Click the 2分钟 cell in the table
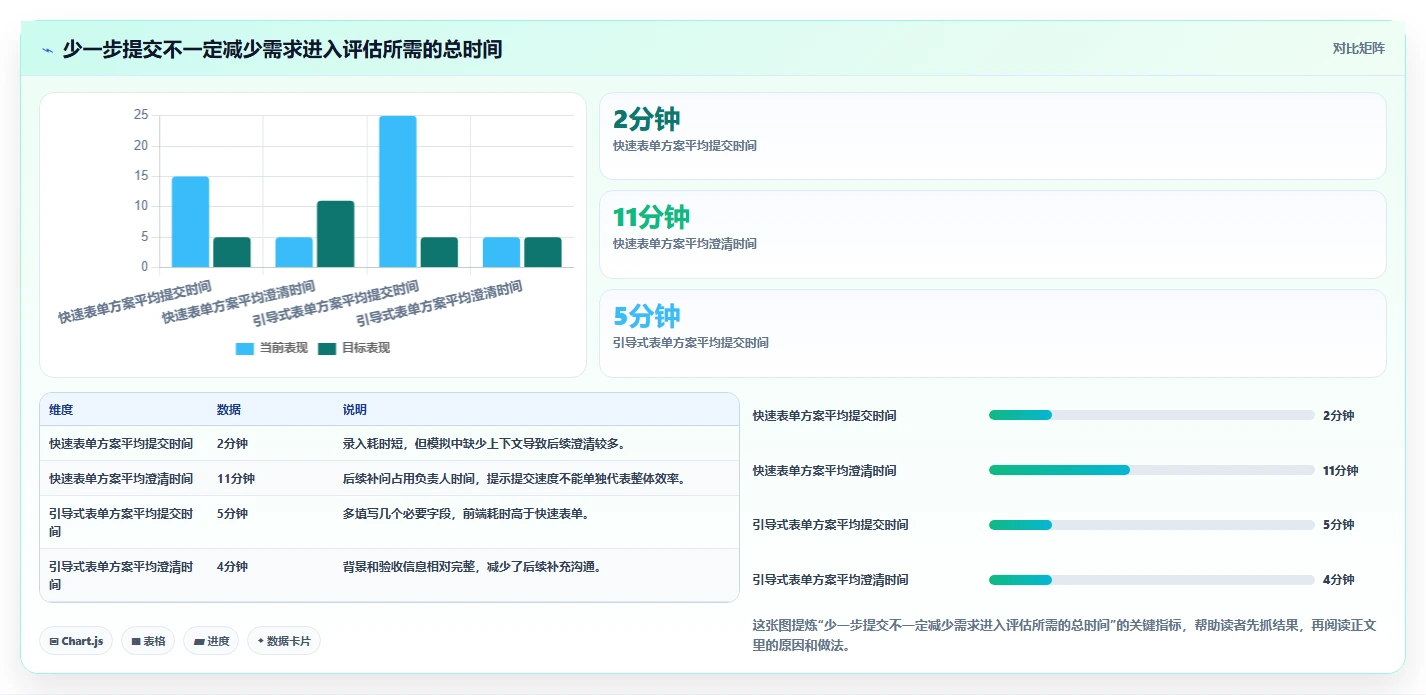Image resolution: width=1426 pixels, height=695 pixels. click(232, 444)
